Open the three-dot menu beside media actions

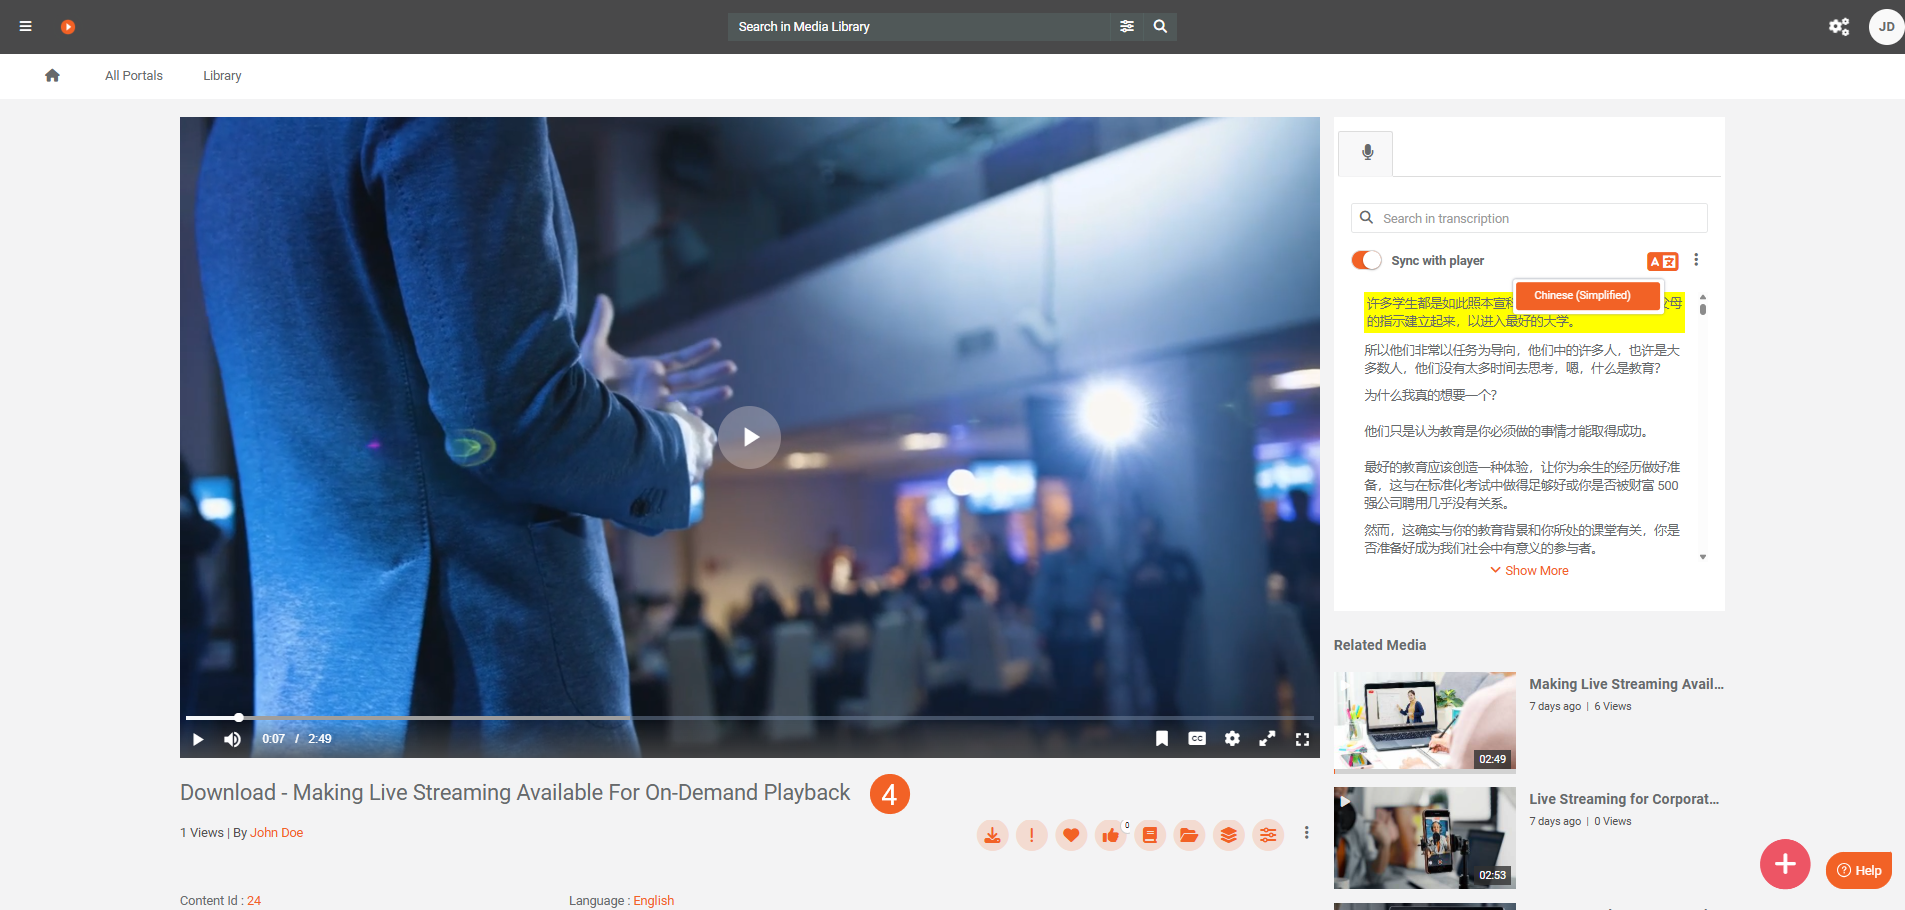coord(1306,833)
